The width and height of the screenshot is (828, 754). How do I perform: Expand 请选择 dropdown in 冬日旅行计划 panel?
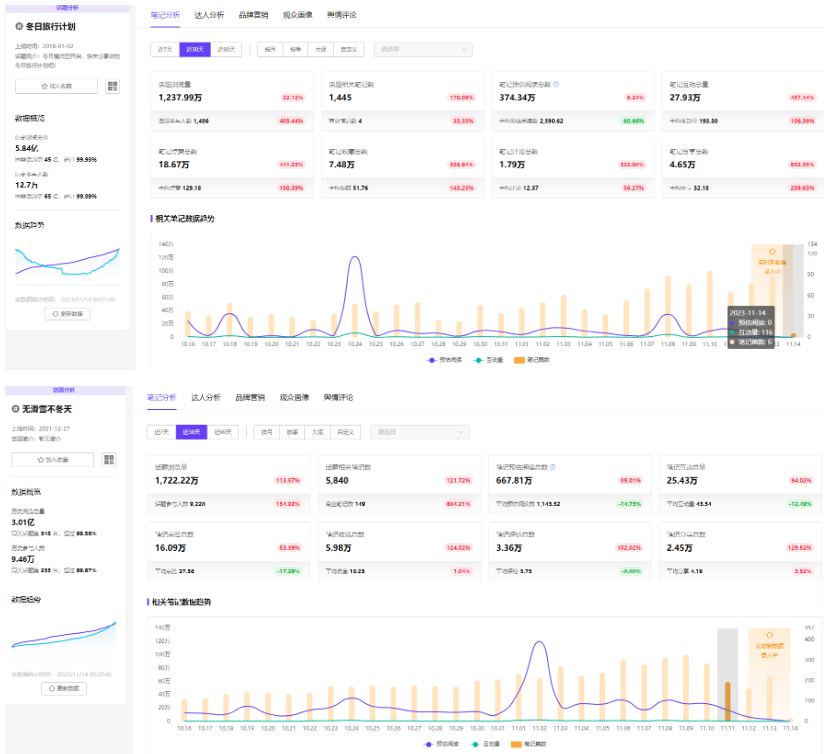[423, 49]
